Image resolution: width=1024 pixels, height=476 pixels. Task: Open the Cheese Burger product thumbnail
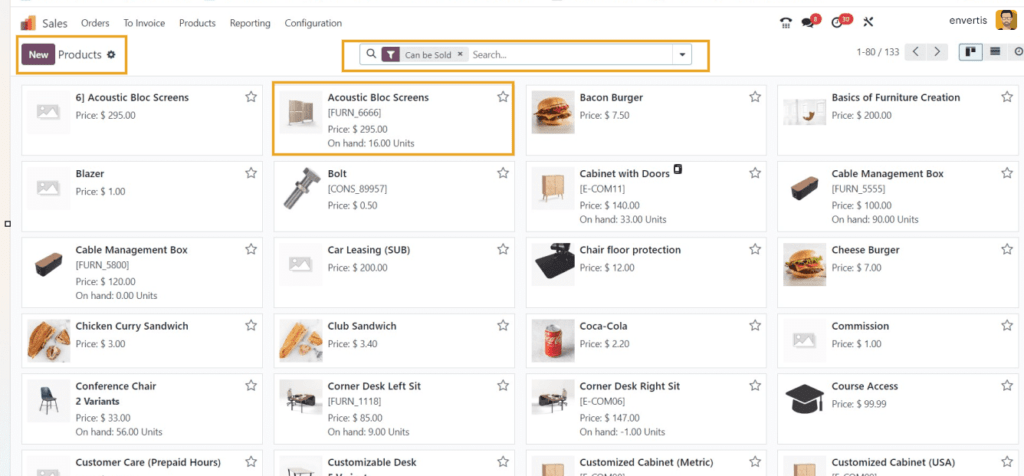click(804, 264)
